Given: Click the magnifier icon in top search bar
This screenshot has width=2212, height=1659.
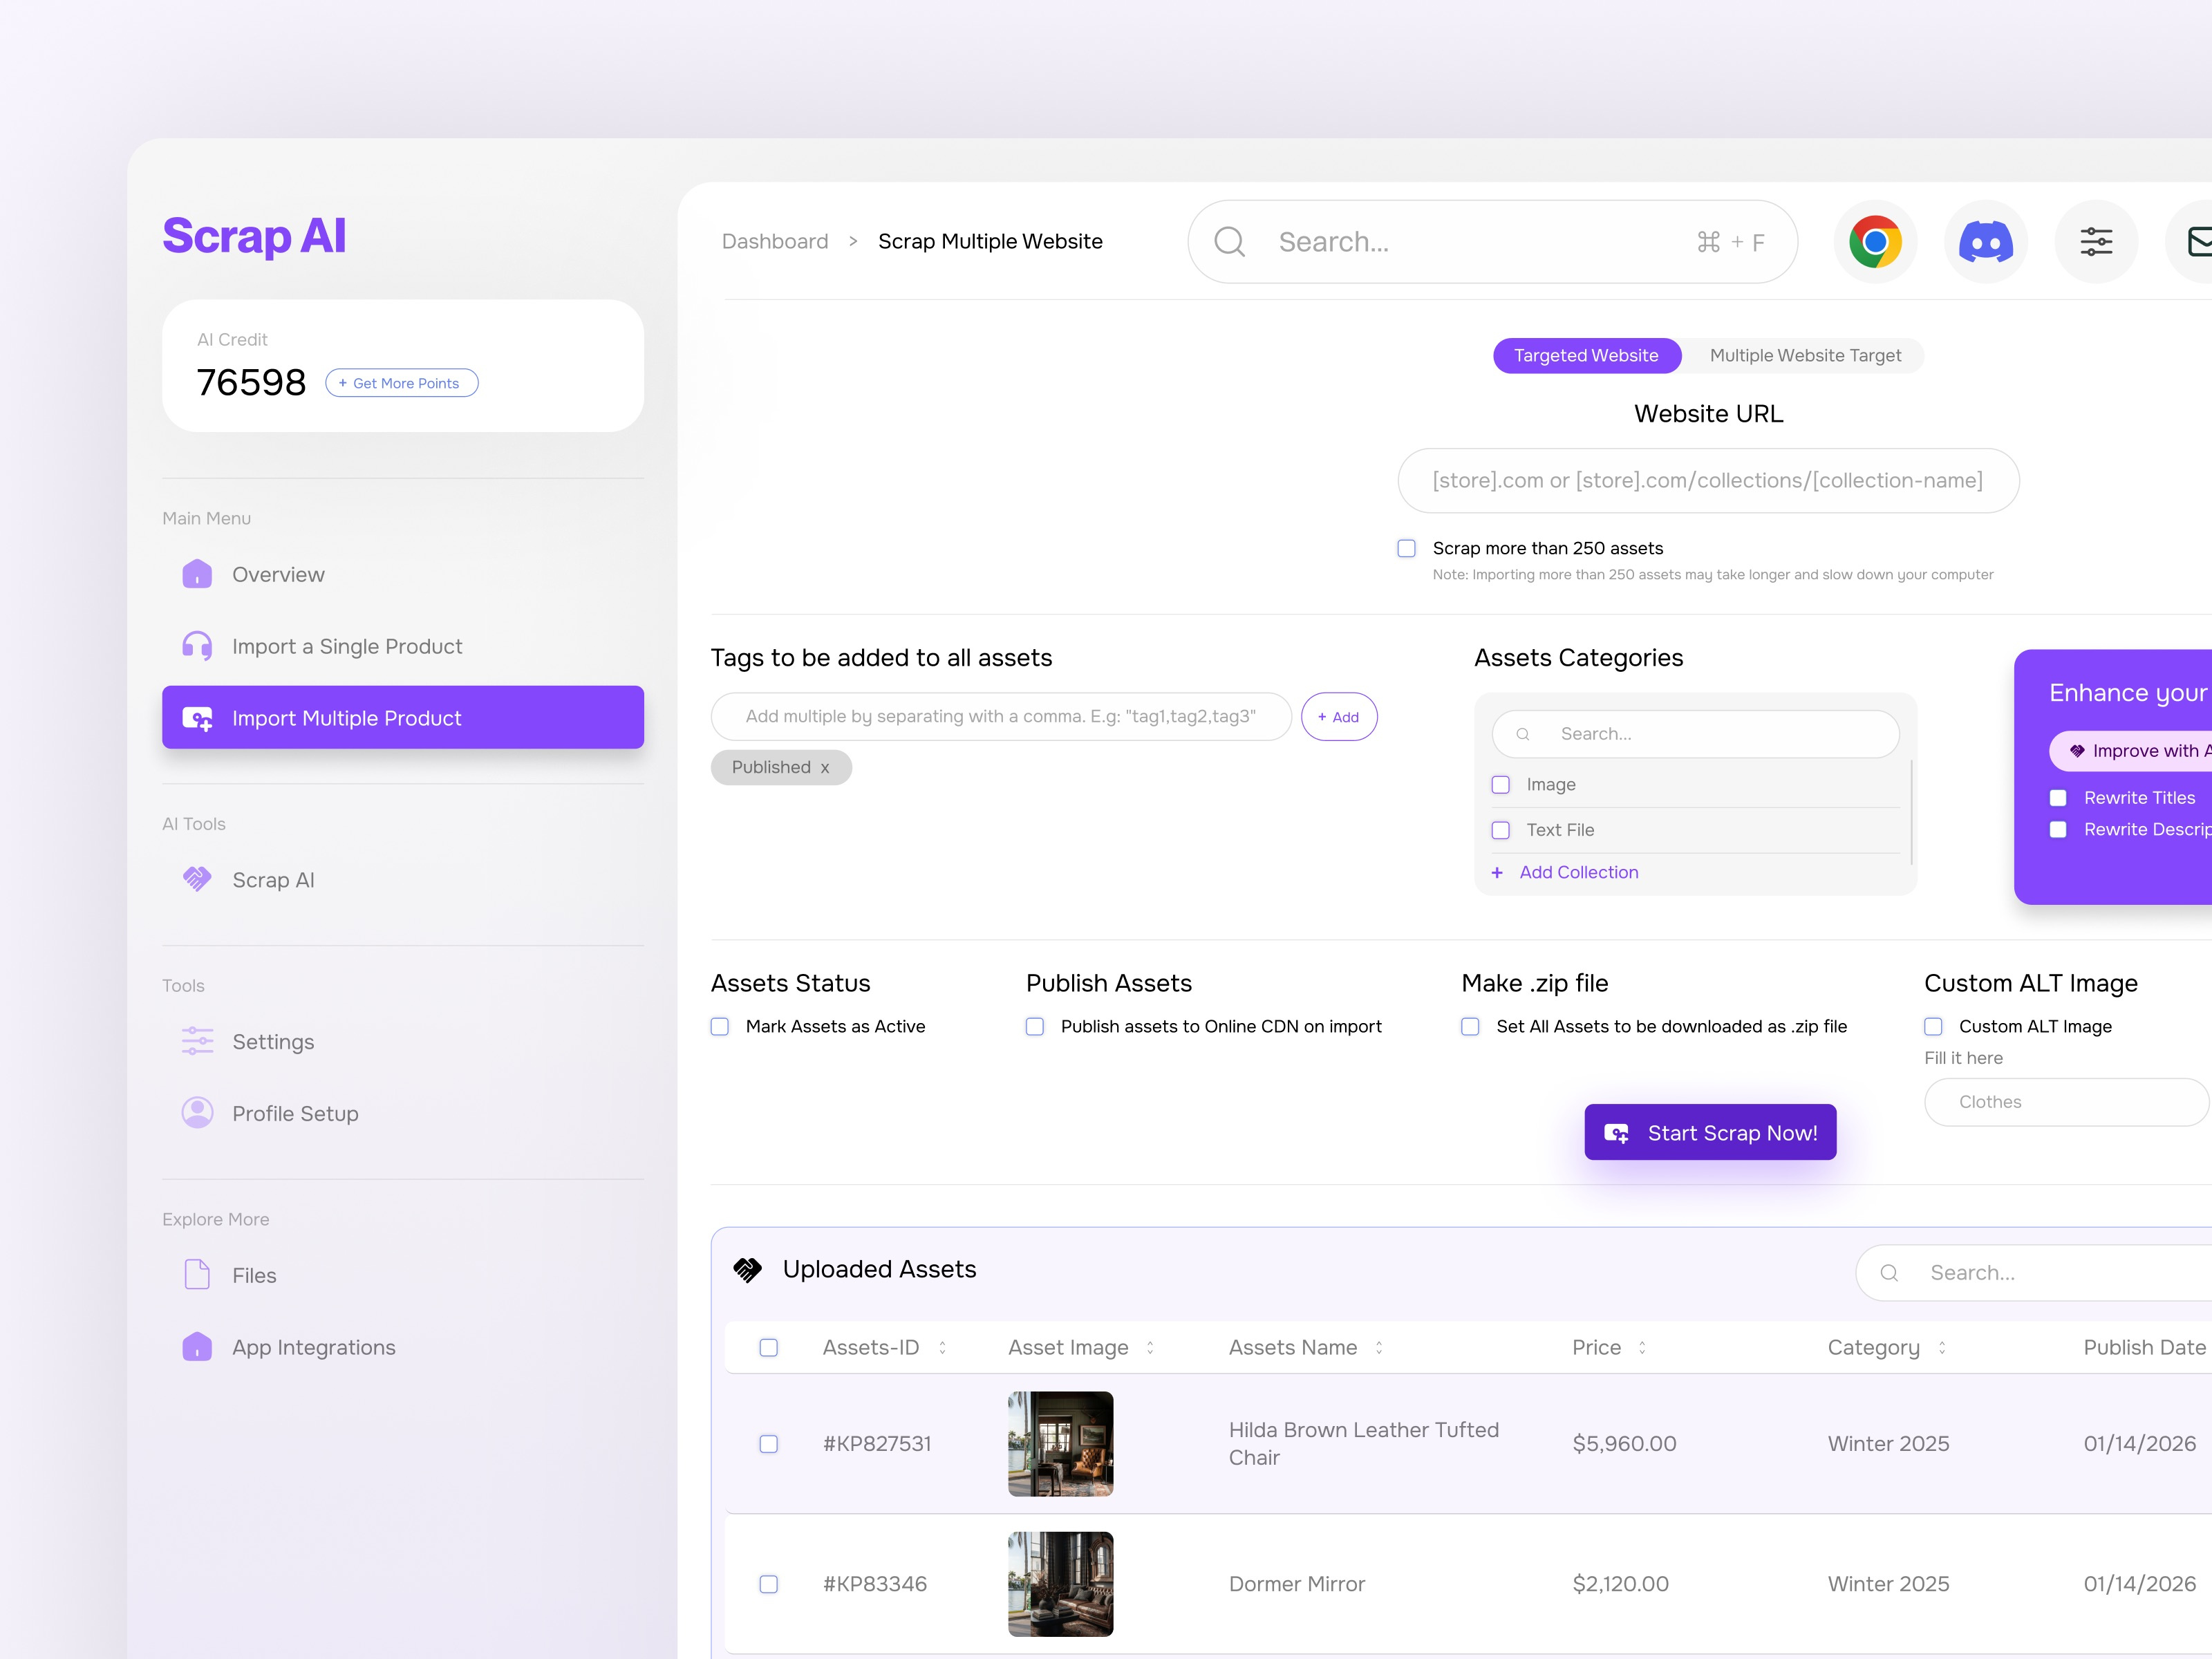Looking at the screenshot, I should pos(1229,242).
